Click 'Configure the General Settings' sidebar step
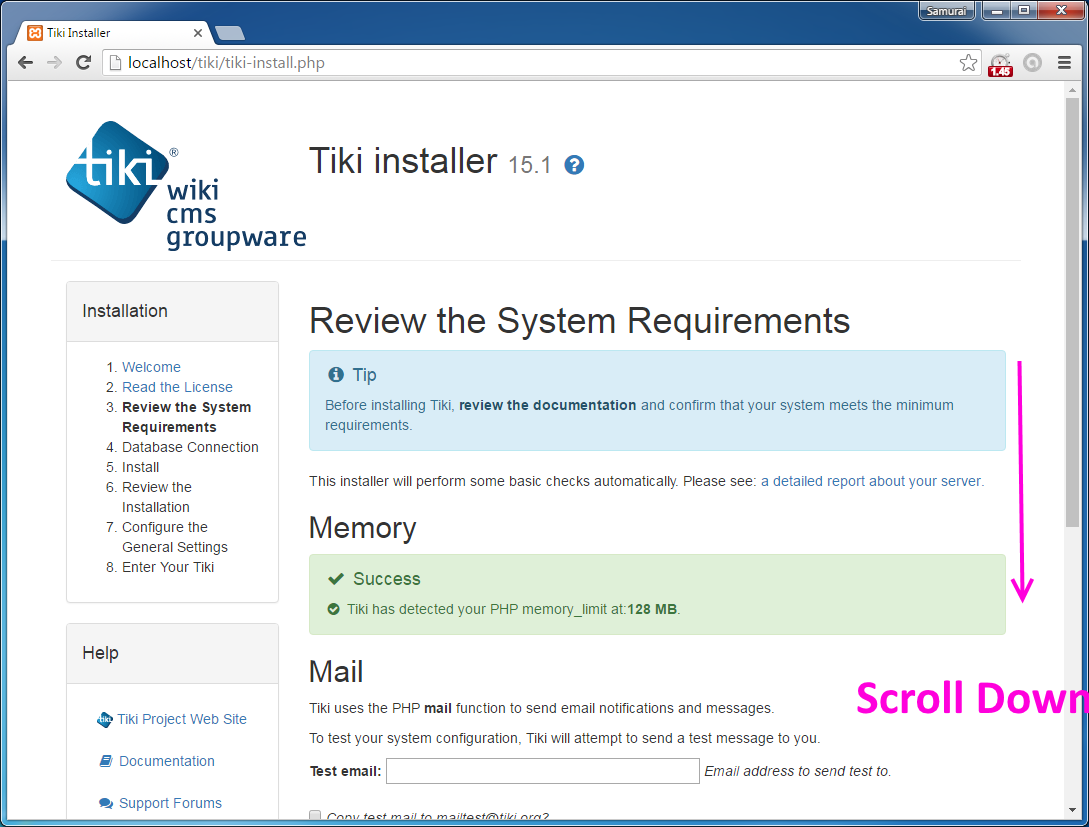 tap(175, 537)
